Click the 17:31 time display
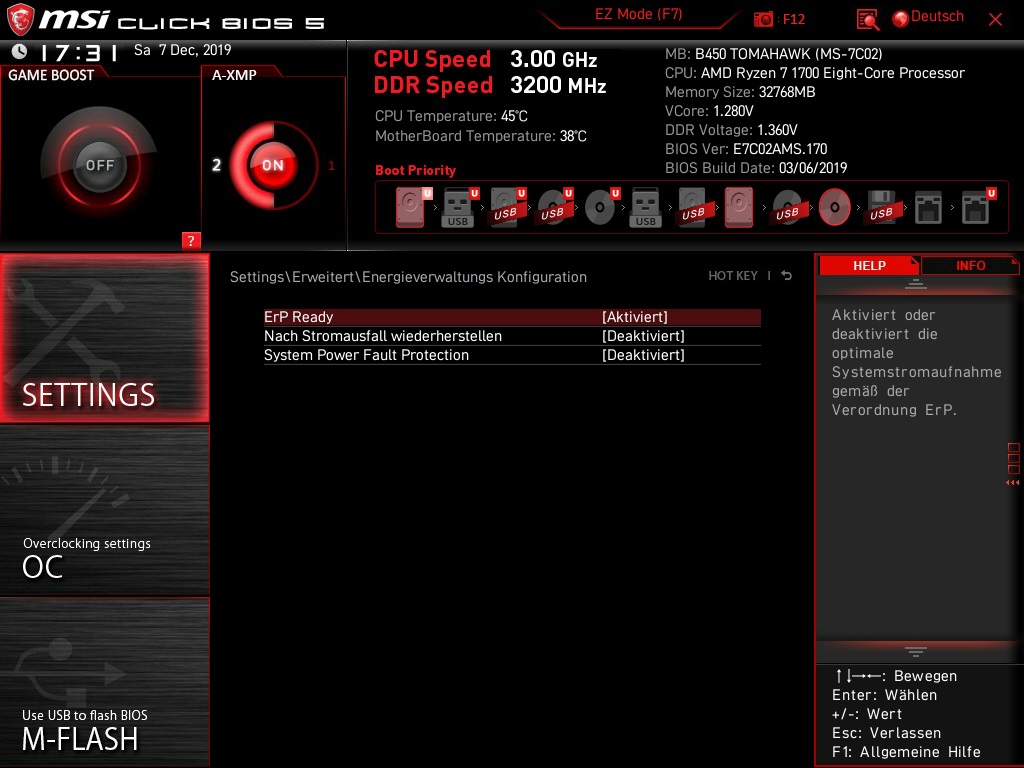The width and height of the screenshot is (1024, 768). coord(79,52)
